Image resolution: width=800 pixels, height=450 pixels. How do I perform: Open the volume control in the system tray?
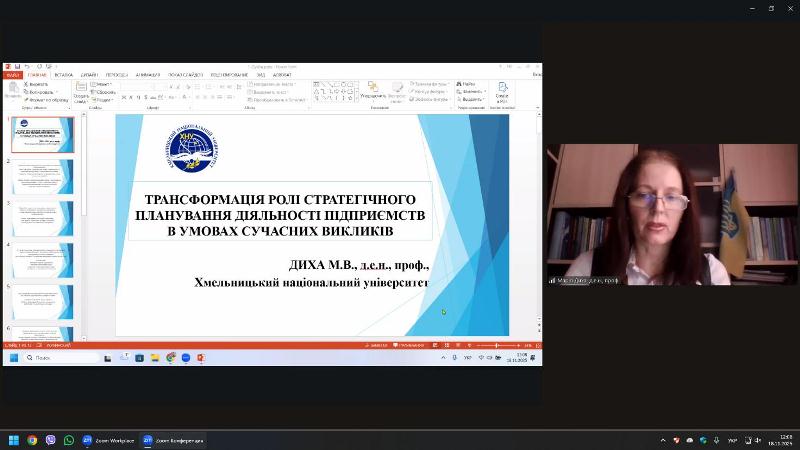pyautogui.click(x=758, y=440)
